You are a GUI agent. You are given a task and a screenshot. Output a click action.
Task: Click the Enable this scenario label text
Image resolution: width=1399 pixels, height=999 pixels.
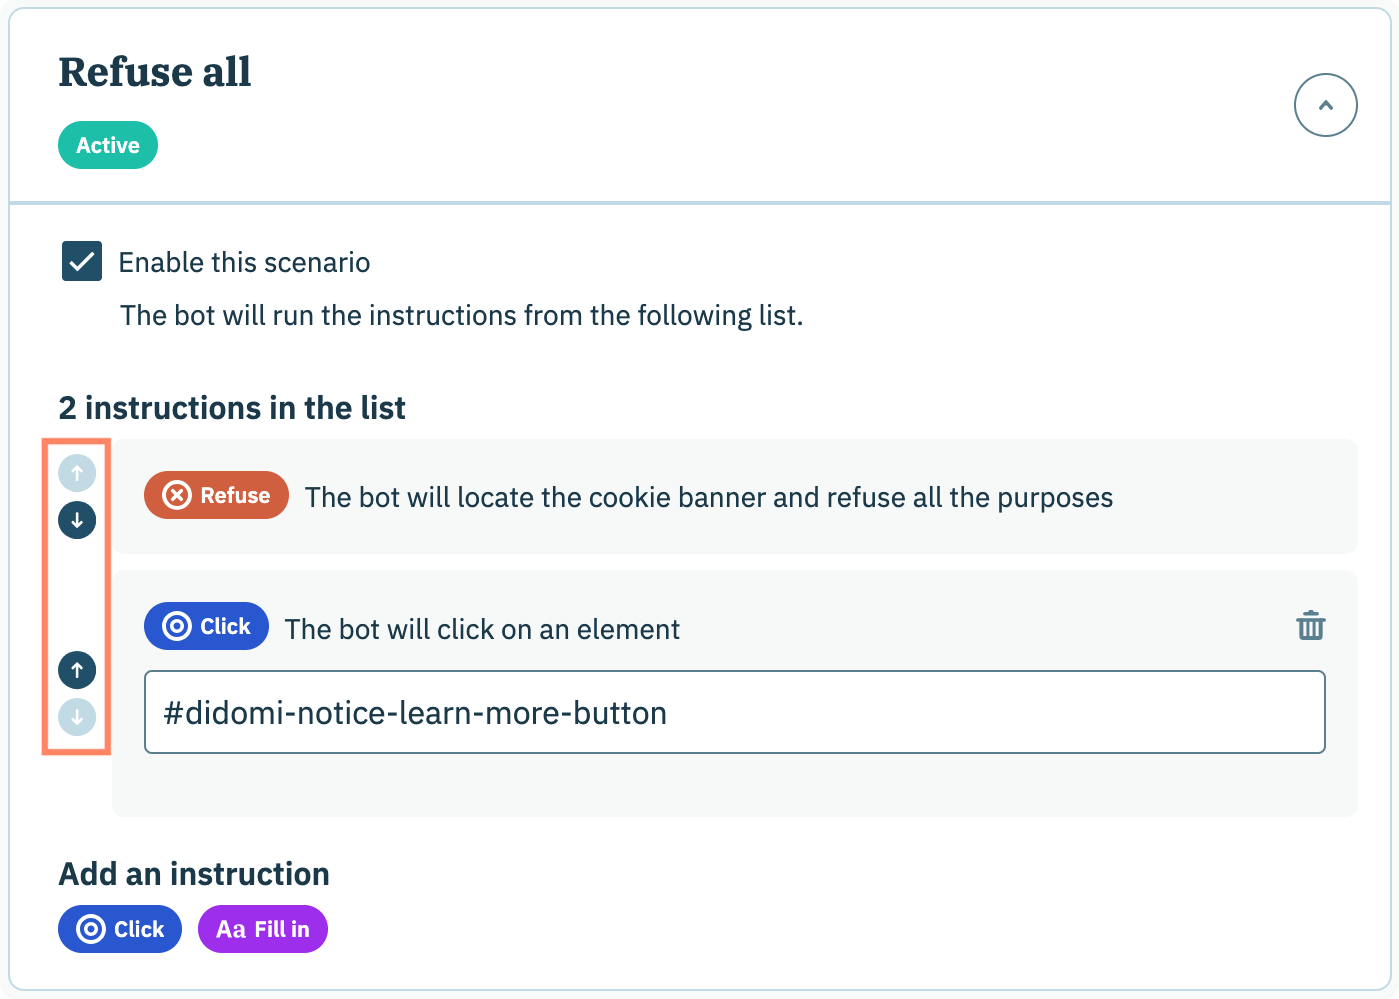(244, 262)
